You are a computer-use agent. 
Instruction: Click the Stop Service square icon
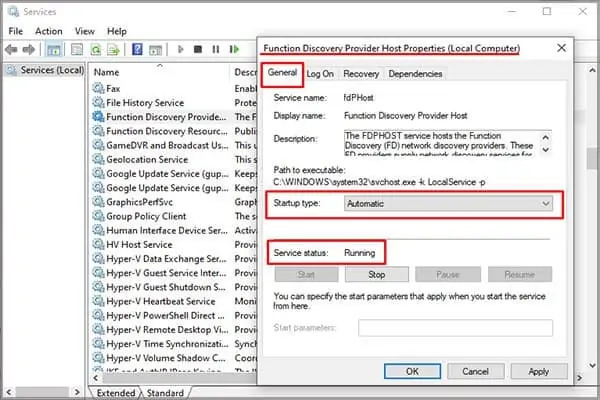pos(198,49)
